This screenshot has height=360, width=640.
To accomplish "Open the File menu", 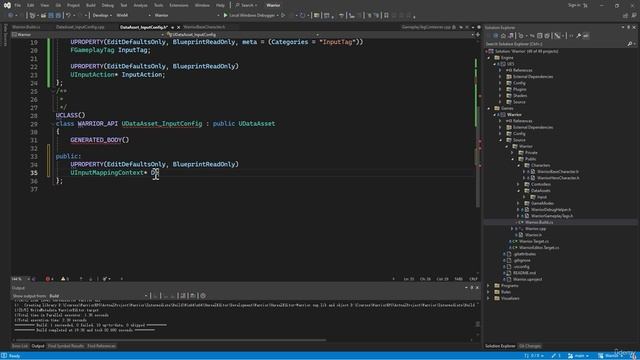I will [18, 5].
